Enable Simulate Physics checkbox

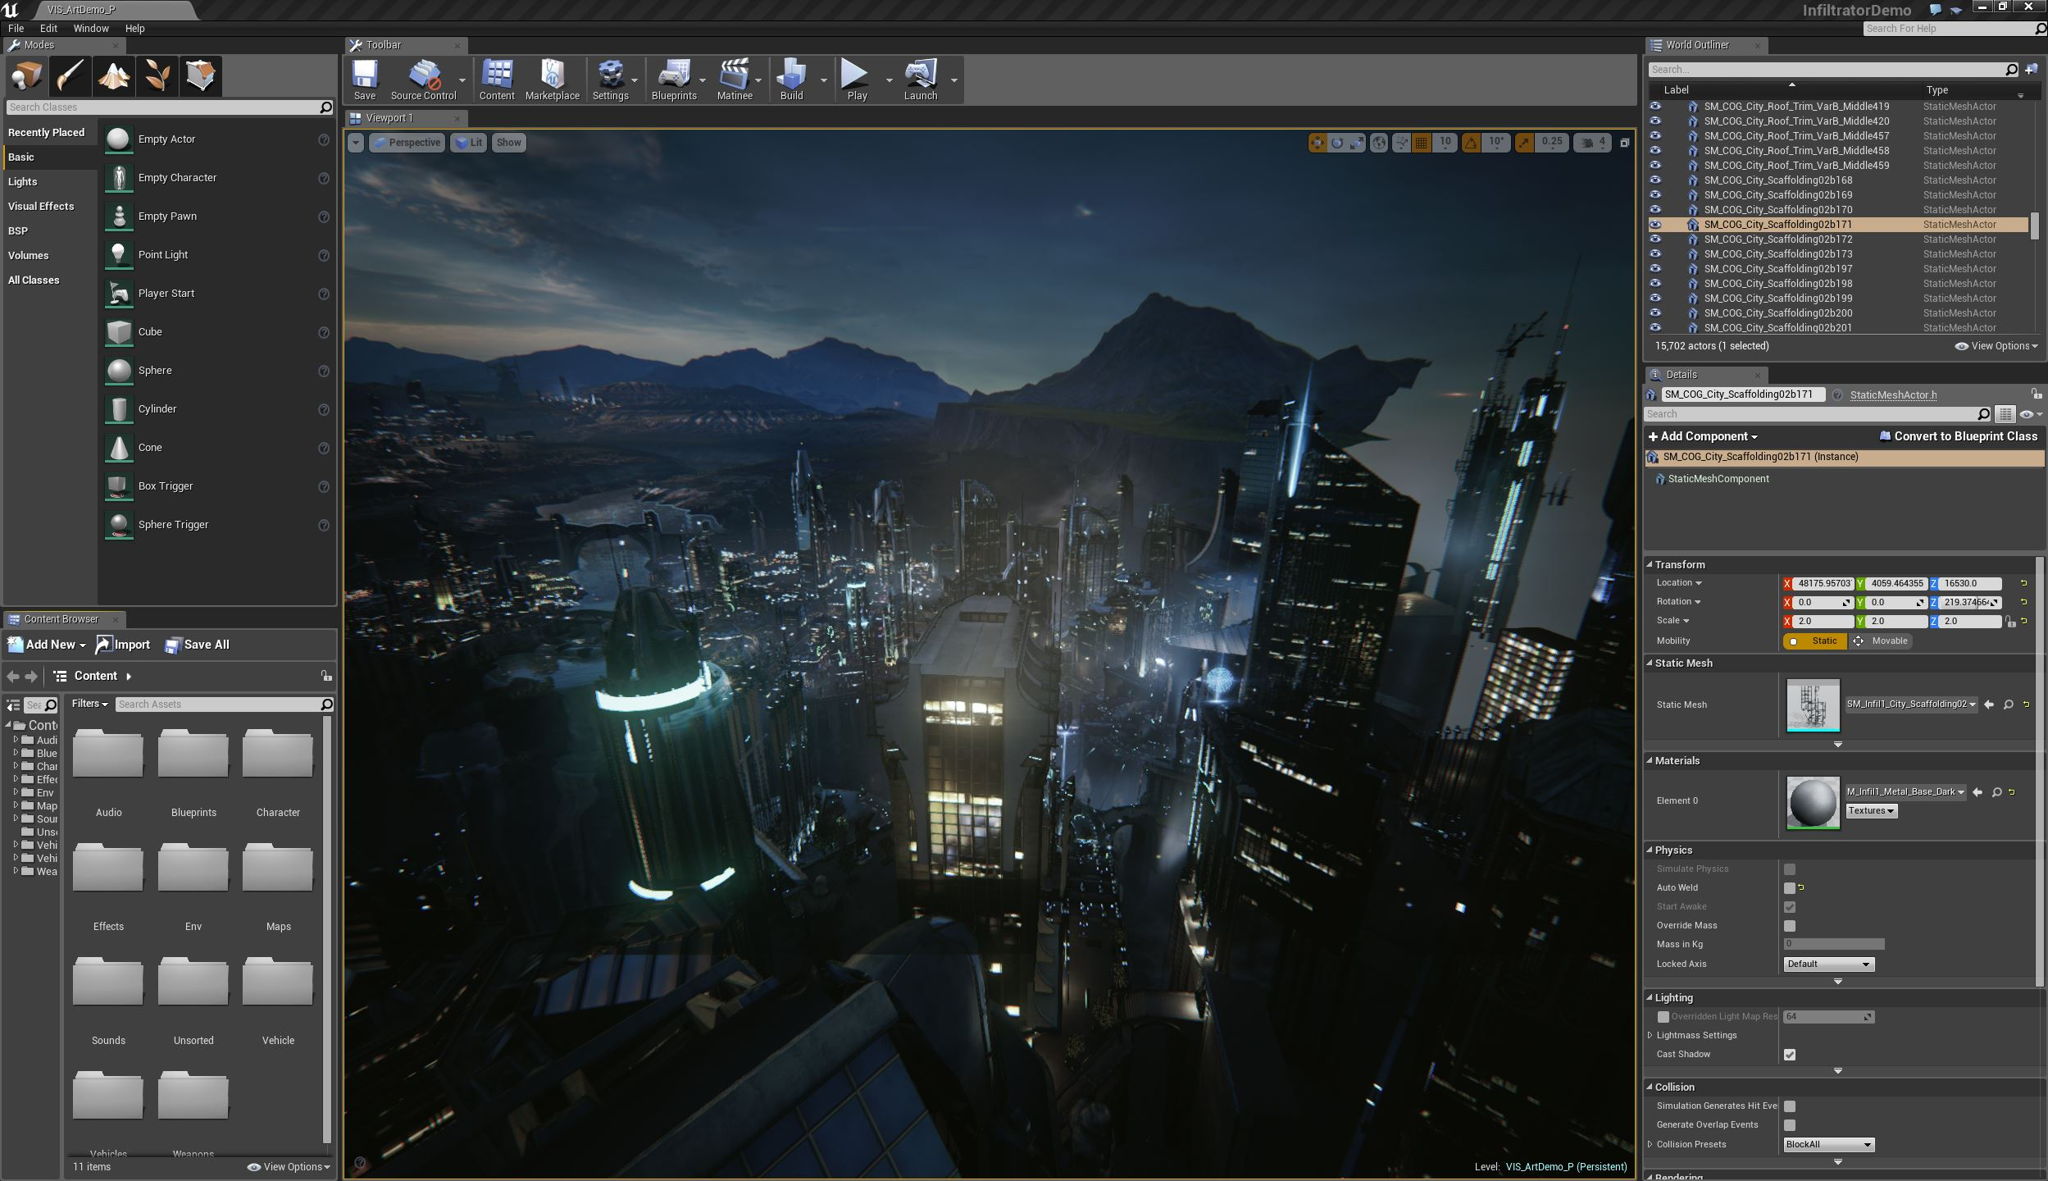[x=1789, y=867]
